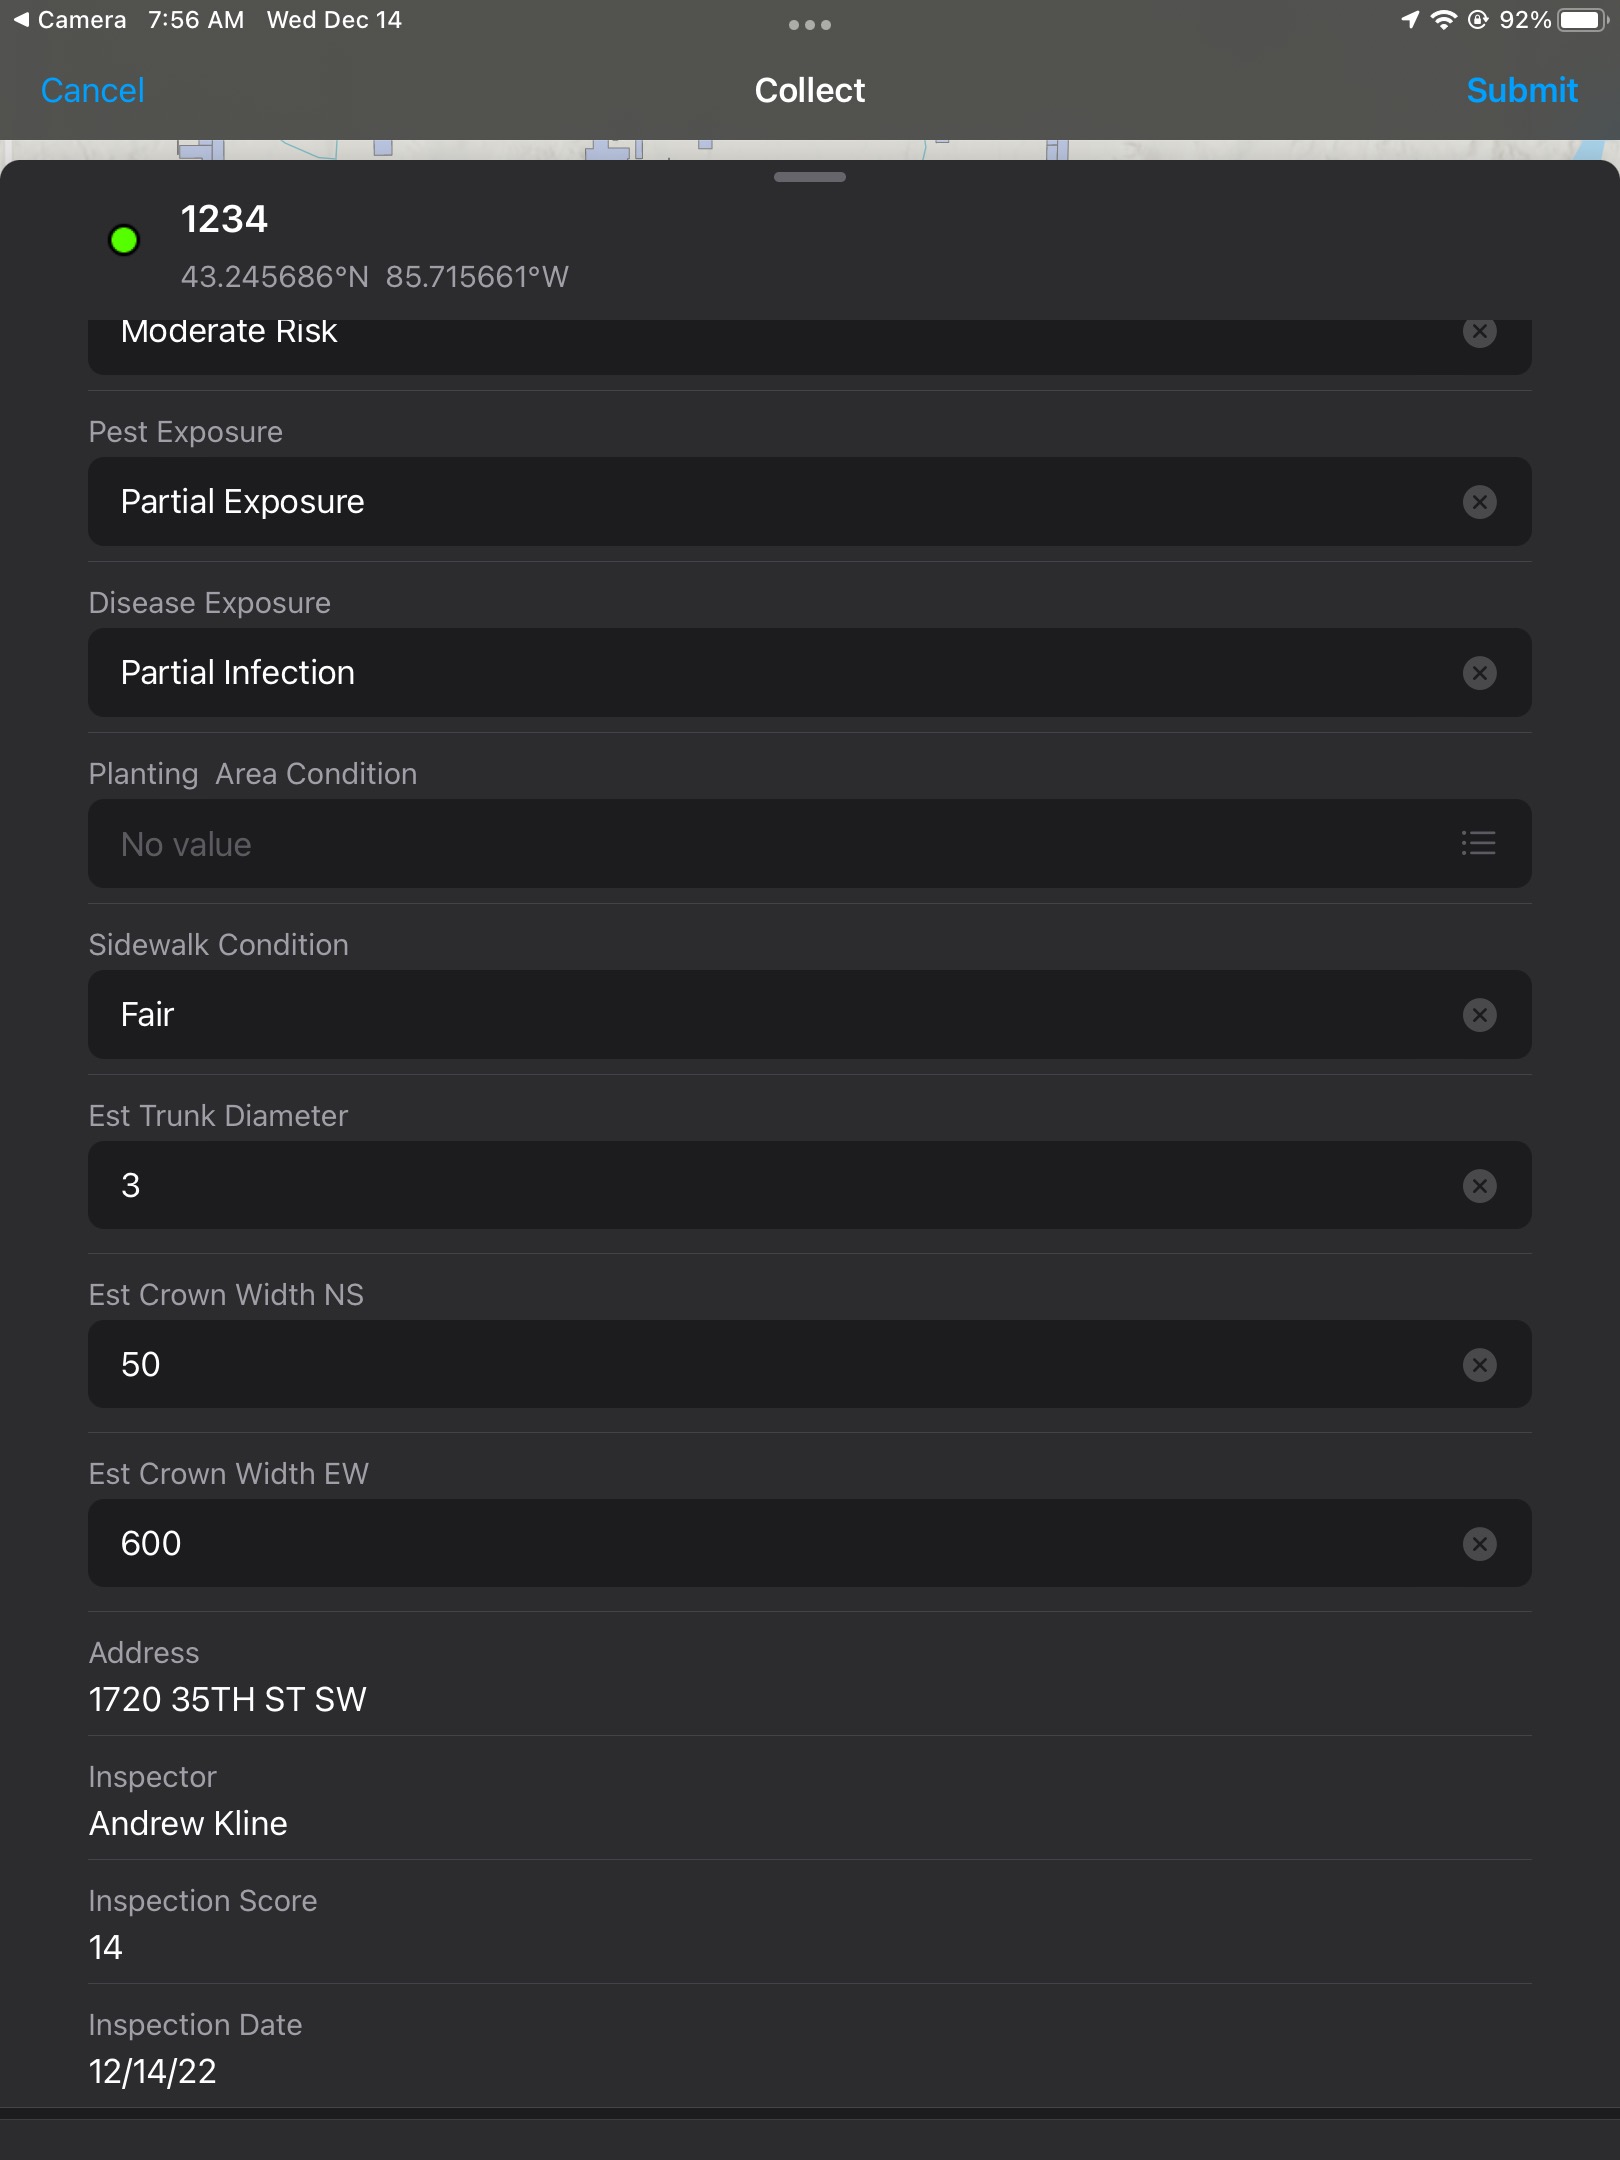This screenshot has height=2160, width=1620.
Task: Open the Pest Exposure dropdown field
Action: [809, 502]
